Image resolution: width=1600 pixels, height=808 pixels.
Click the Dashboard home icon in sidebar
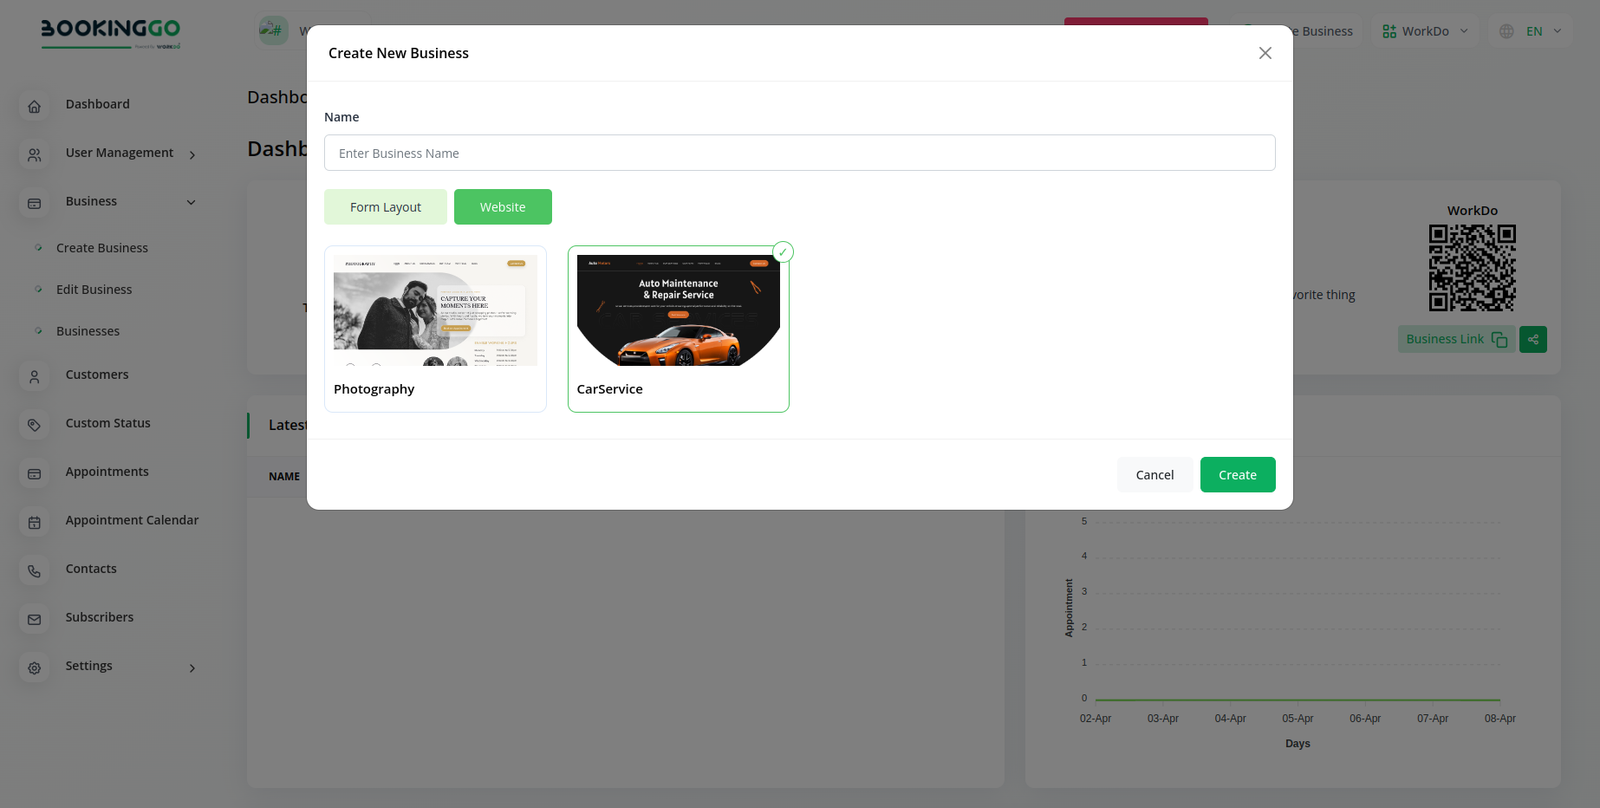(34, 106)
